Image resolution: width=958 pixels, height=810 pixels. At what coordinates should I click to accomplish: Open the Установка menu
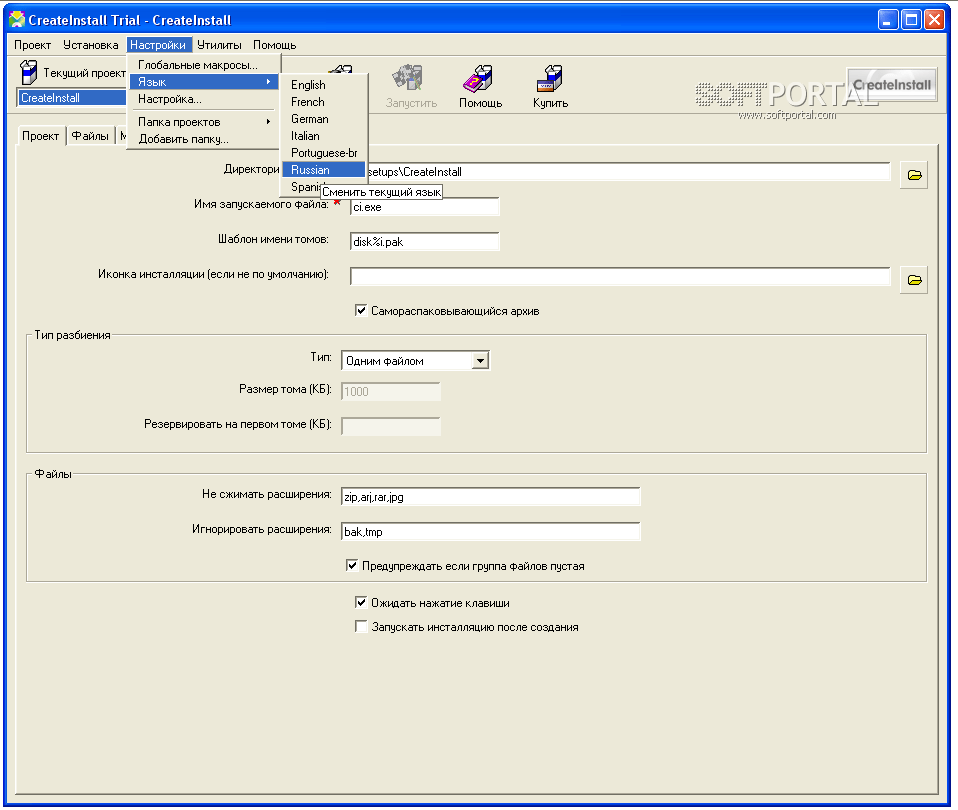[x=90, y=45]
